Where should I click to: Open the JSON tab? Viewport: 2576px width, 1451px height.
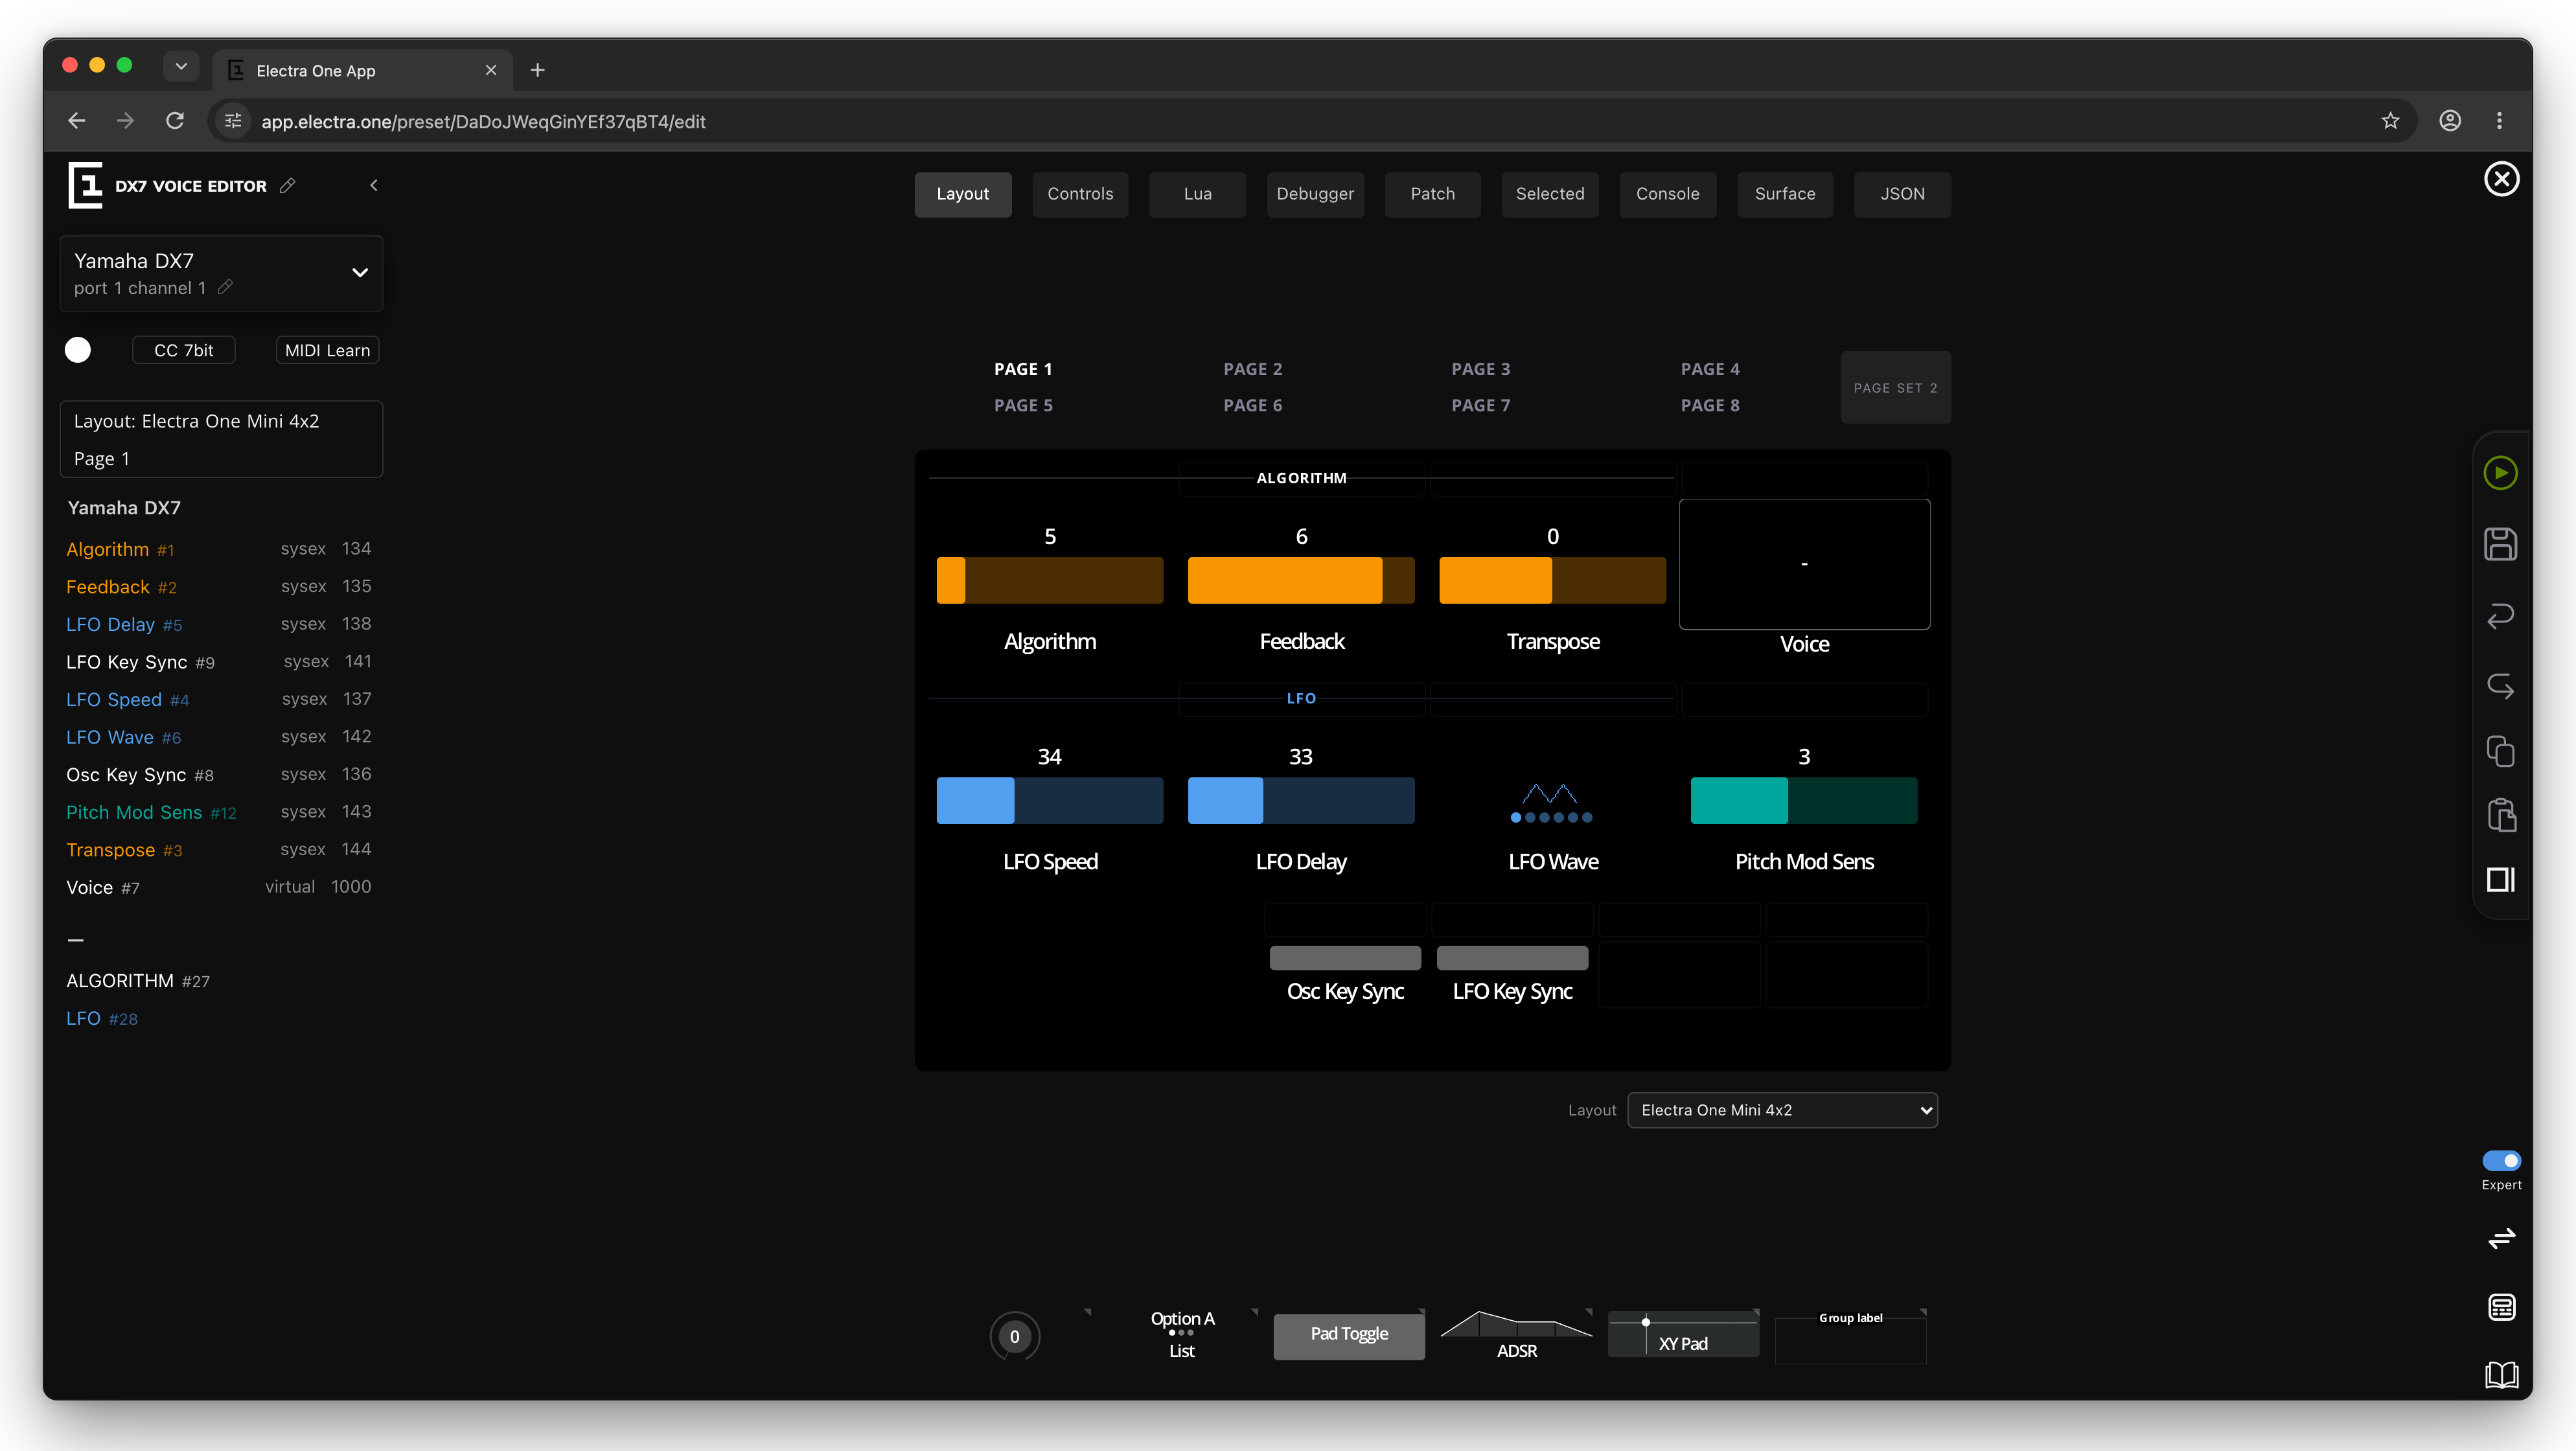pyautogui.click(x=1902, y=194)
